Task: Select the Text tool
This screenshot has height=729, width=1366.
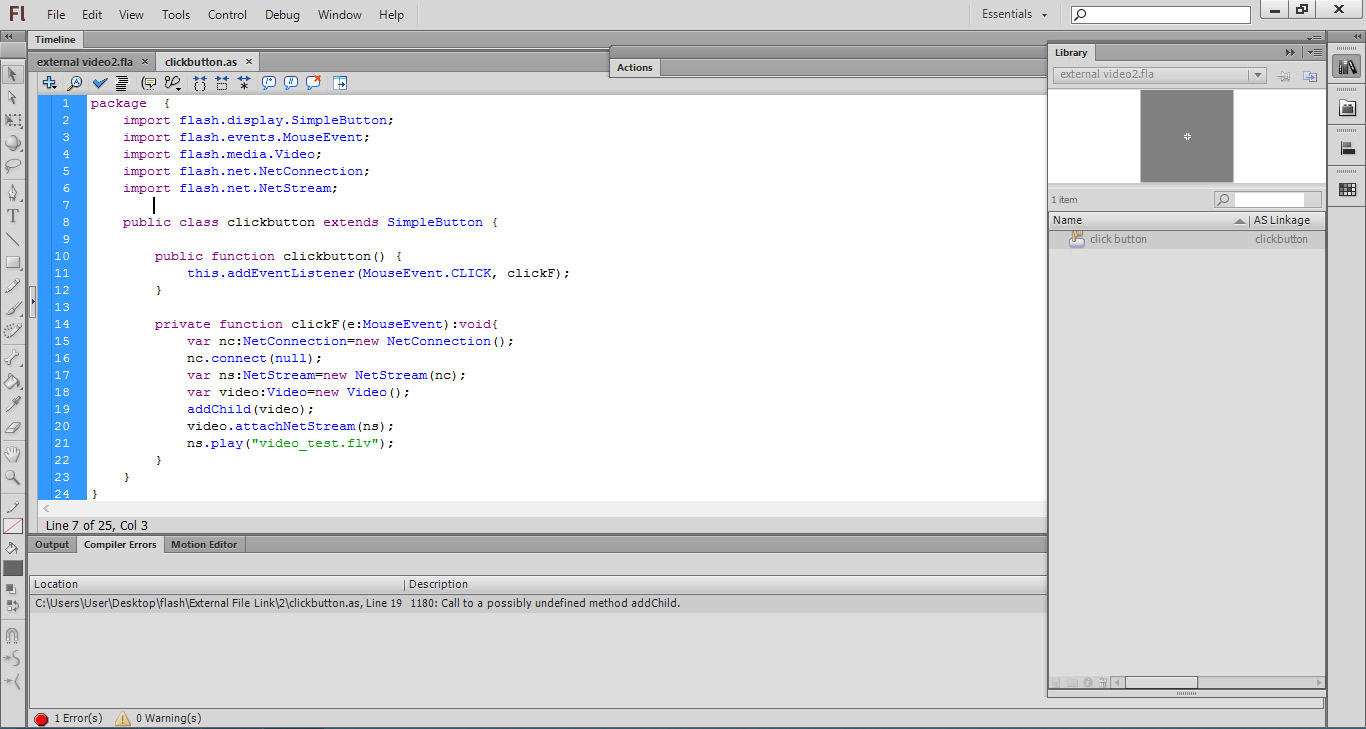Action: 13,215
